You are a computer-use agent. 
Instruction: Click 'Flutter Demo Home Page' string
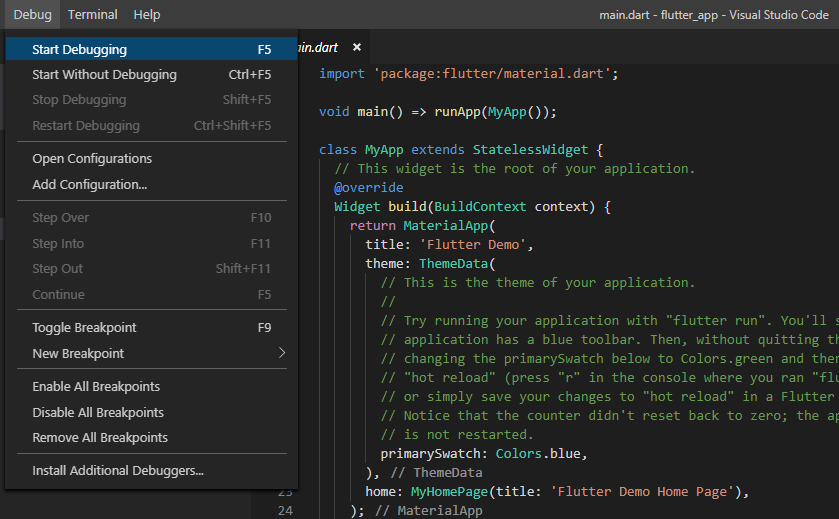[642, 492]
